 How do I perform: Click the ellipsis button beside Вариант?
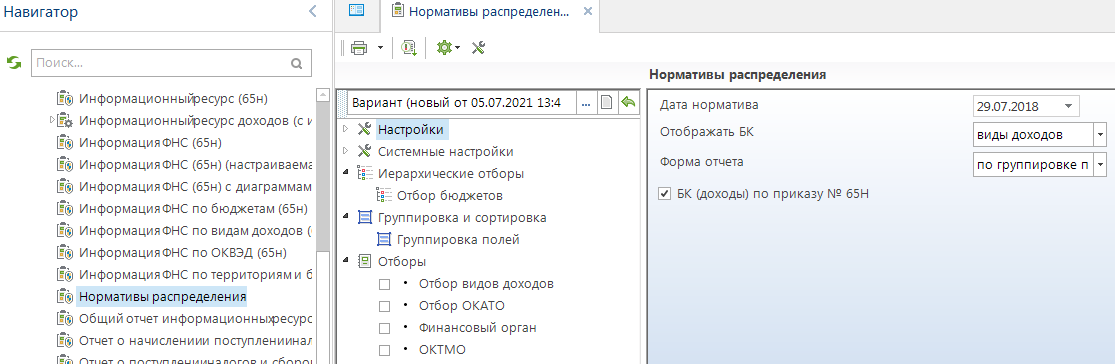tap(587, 102)
